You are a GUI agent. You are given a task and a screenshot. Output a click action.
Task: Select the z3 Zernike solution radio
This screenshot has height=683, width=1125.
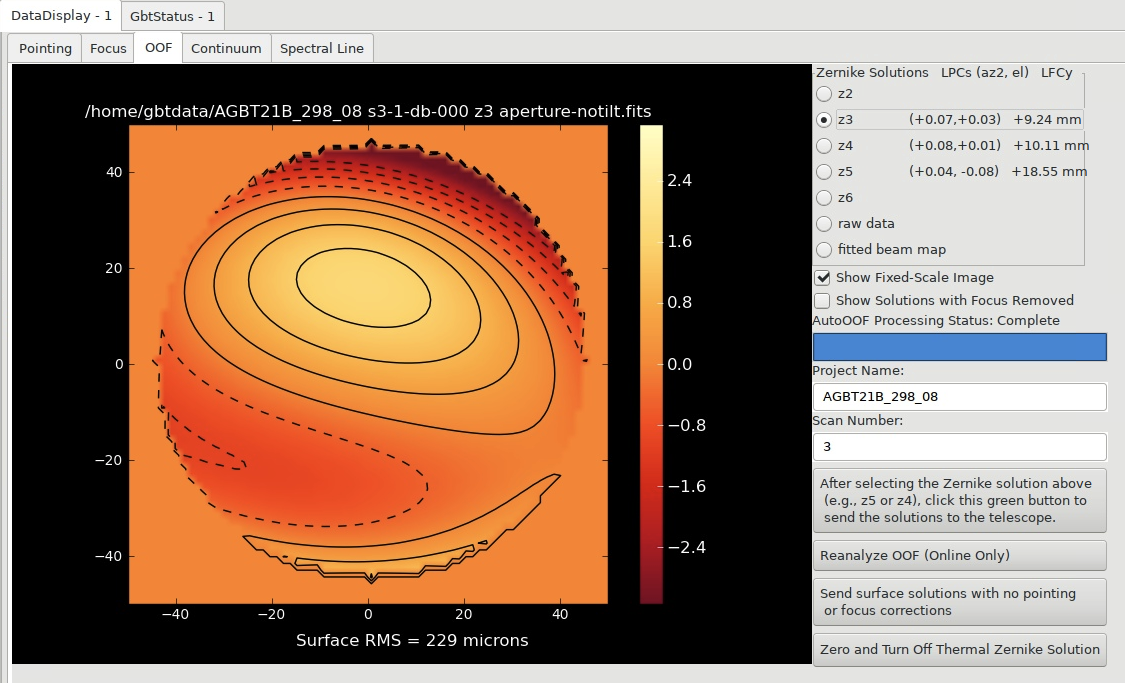(824, 120)
